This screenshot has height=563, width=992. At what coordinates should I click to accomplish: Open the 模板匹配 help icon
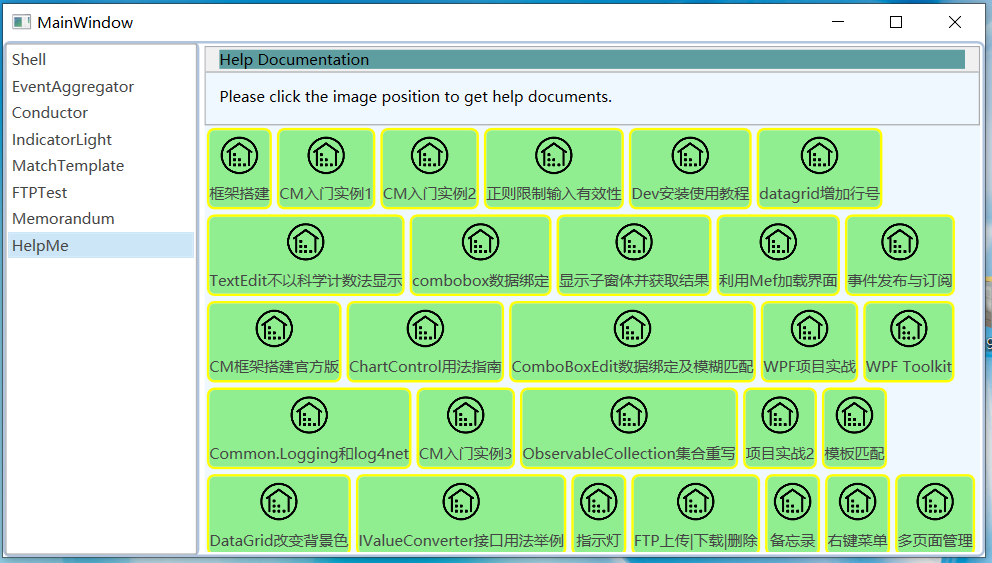(854, 416)
